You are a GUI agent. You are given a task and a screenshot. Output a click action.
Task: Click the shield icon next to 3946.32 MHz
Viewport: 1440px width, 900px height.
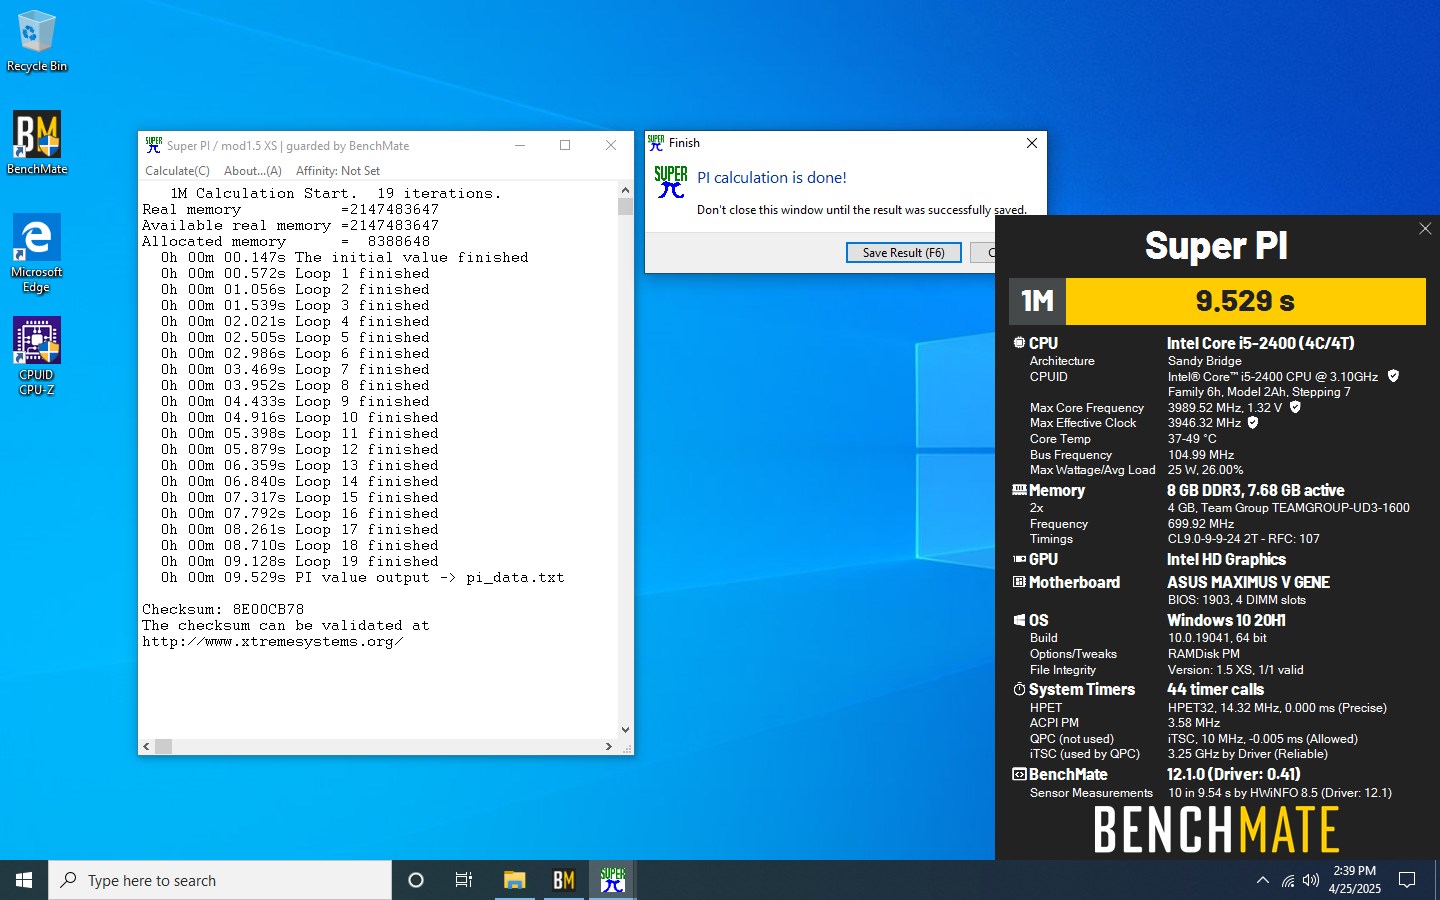[1253, 423]
